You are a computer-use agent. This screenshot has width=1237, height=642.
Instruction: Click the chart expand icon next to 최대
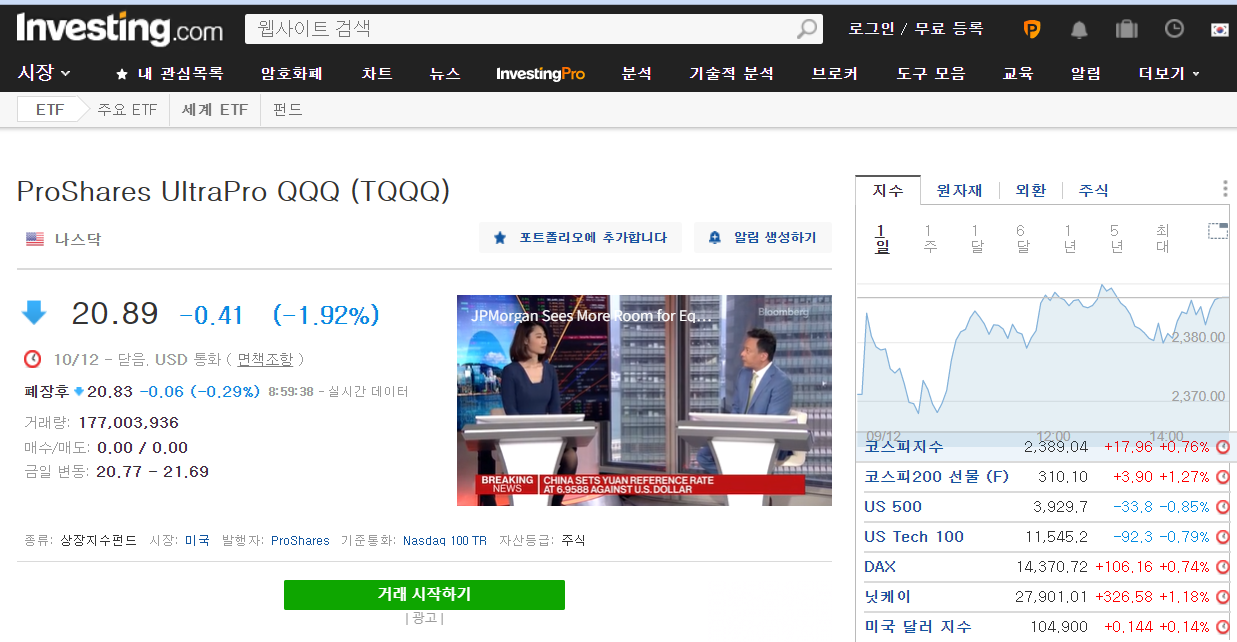pyautogui.click(x=1217, y=231)
